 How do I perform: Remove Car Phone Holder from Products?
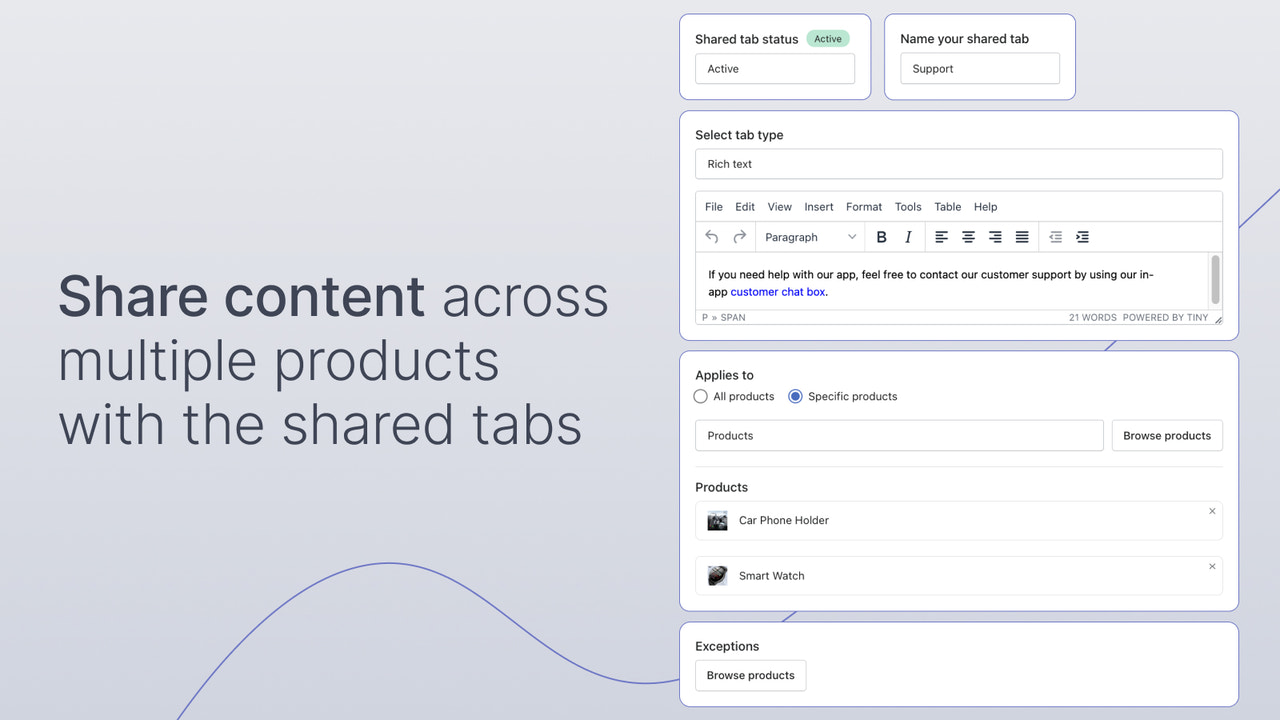(x=1212, y=510)
